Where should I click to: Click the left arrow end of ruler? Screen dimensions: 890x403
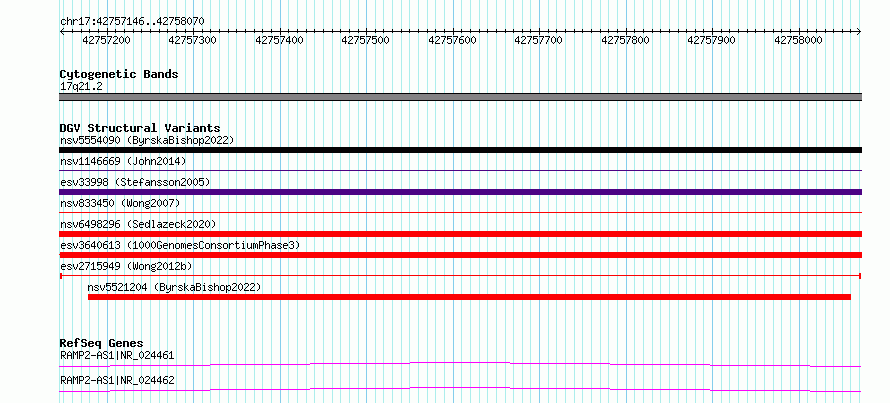point(62,32)
